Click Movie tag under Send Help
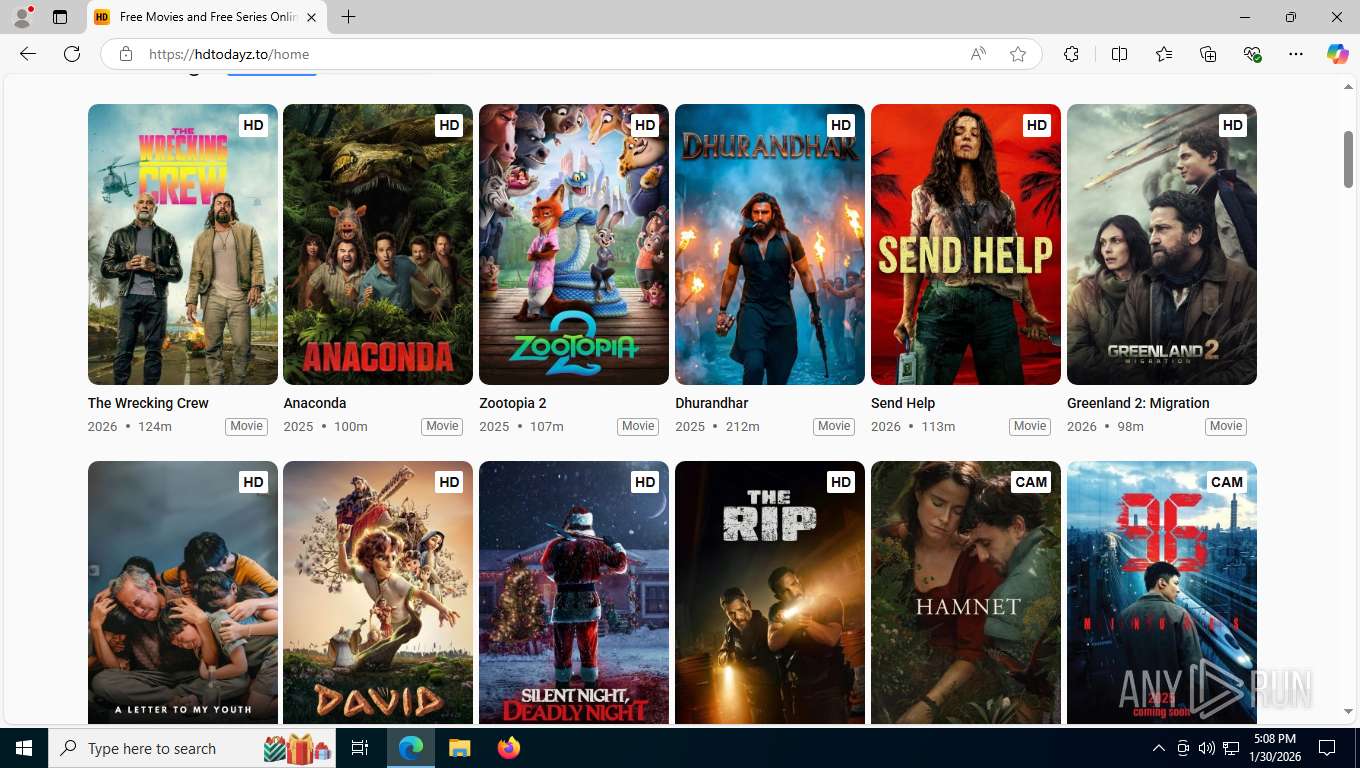 coord(1030,426)
